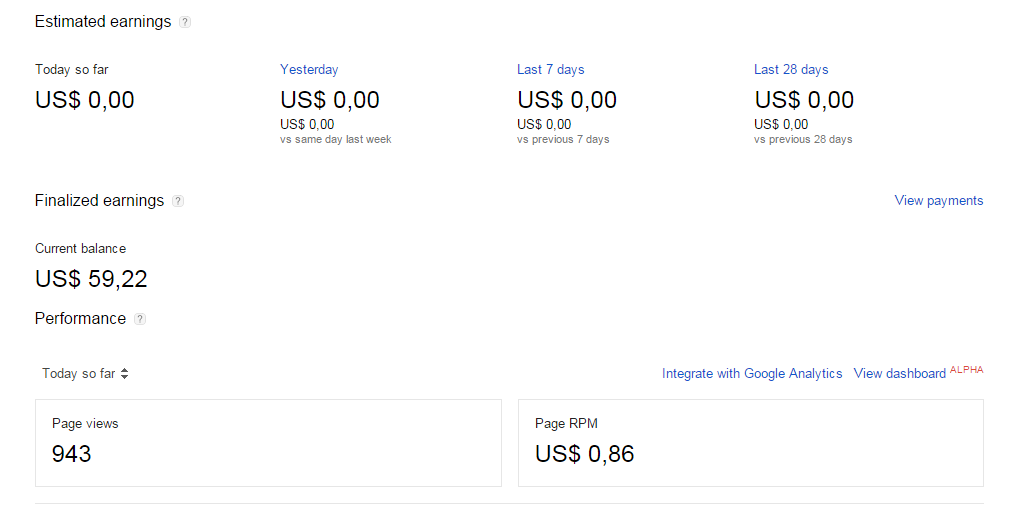Open the Last 28 days report link
Viewport: 1015px width, 510px height.
tap(791, 69)
